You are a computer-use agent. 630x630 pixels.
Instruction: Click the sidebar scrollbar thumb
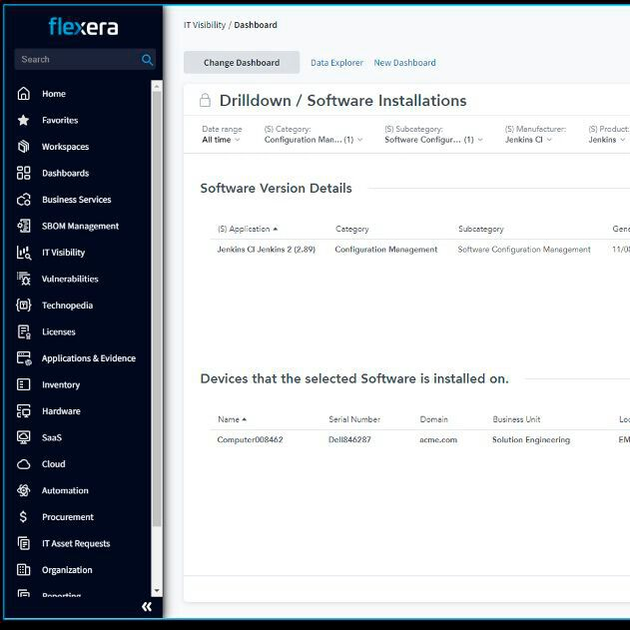pos(157,309)
